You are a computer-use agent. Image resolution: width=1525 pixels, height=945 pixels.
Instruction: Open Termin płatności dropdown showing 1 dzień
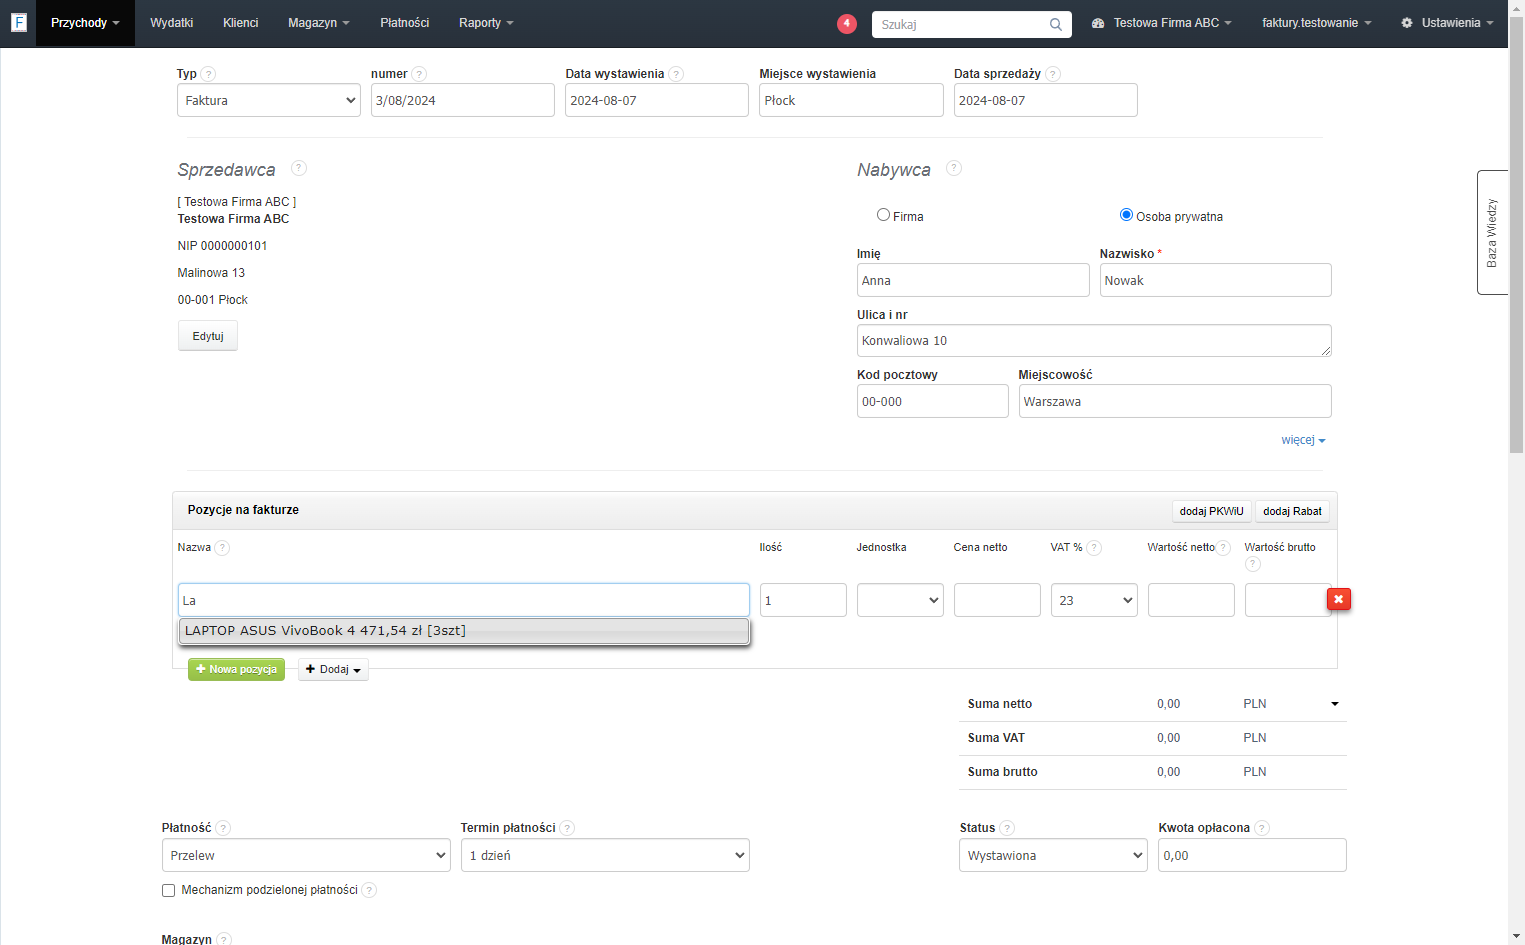coord(605,855)
